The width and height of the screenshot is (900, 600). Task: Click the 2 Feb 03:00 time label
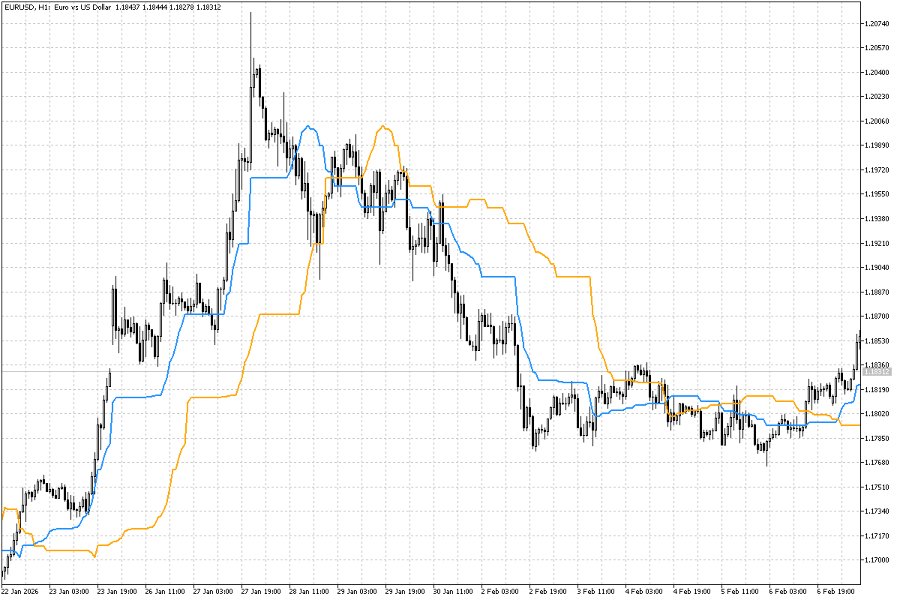(499, 591)
